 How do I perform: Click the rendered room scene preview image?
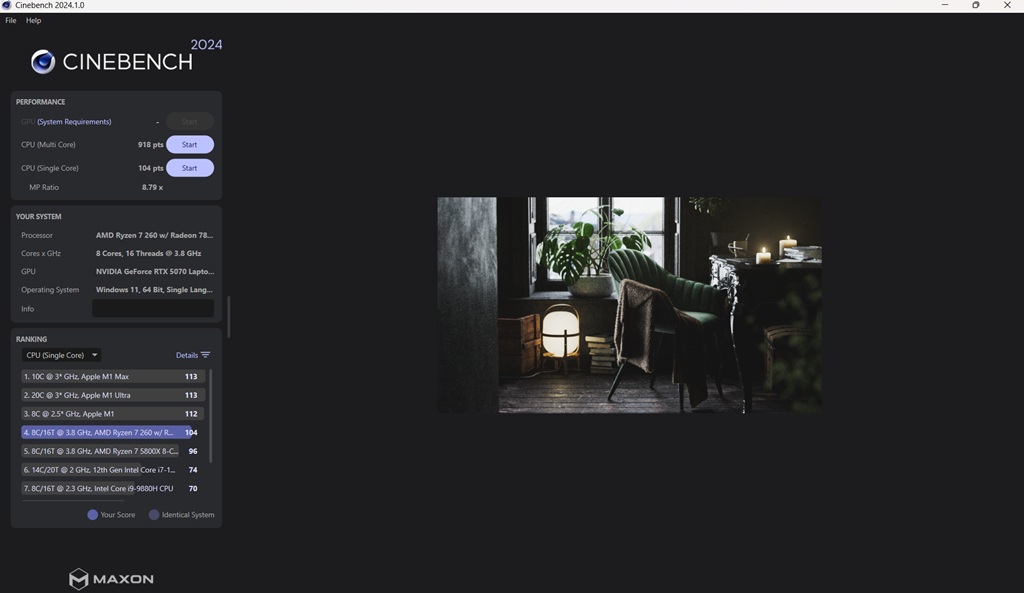(629, 305)
